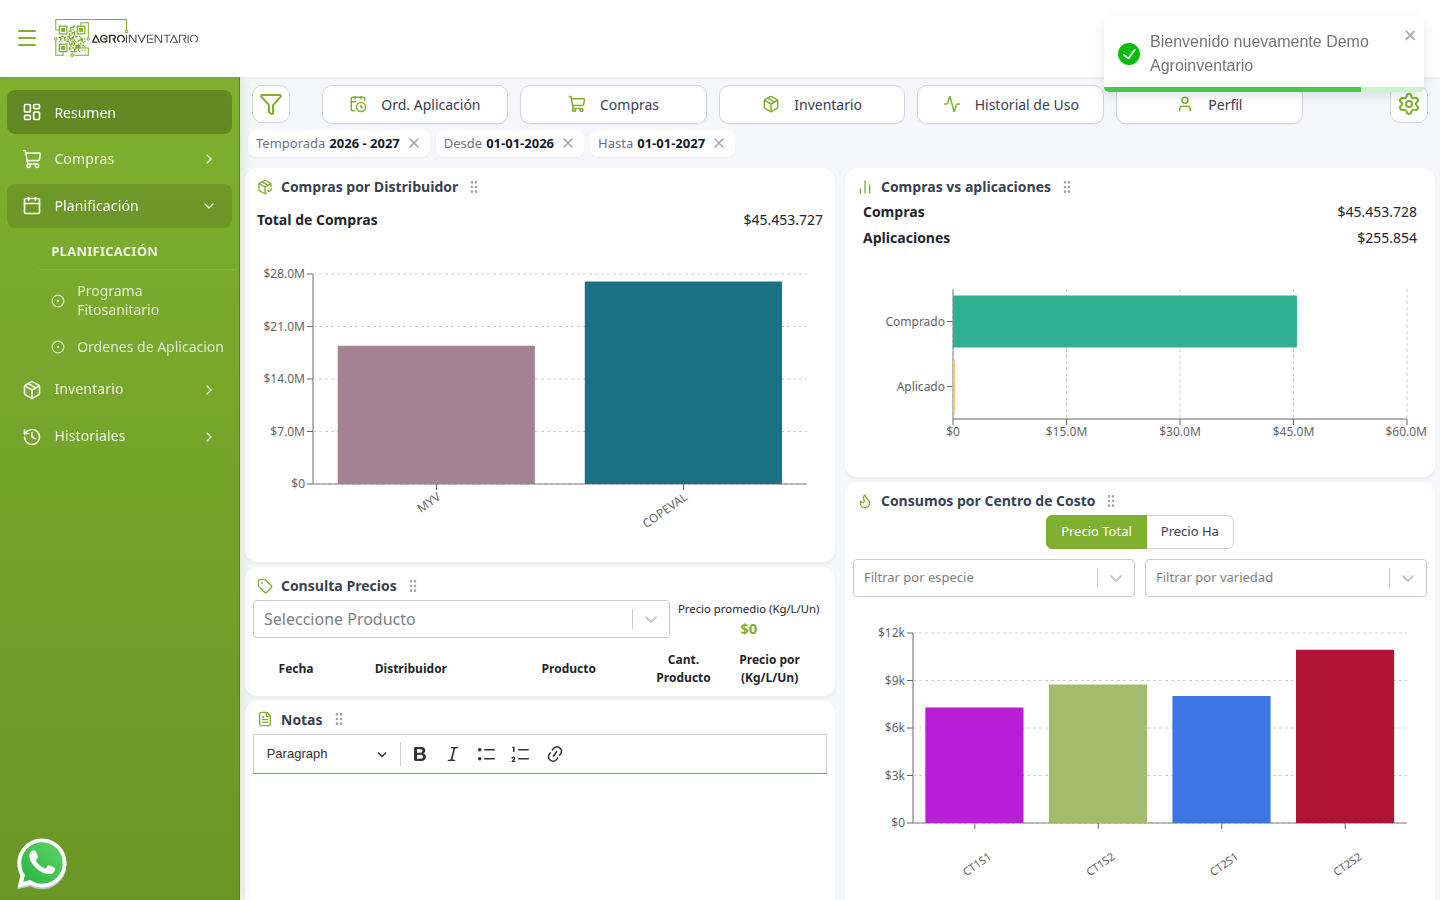Open Seleccione Producto dropdown
Viewport: 1440px width, 900px height.
[461, 619]
